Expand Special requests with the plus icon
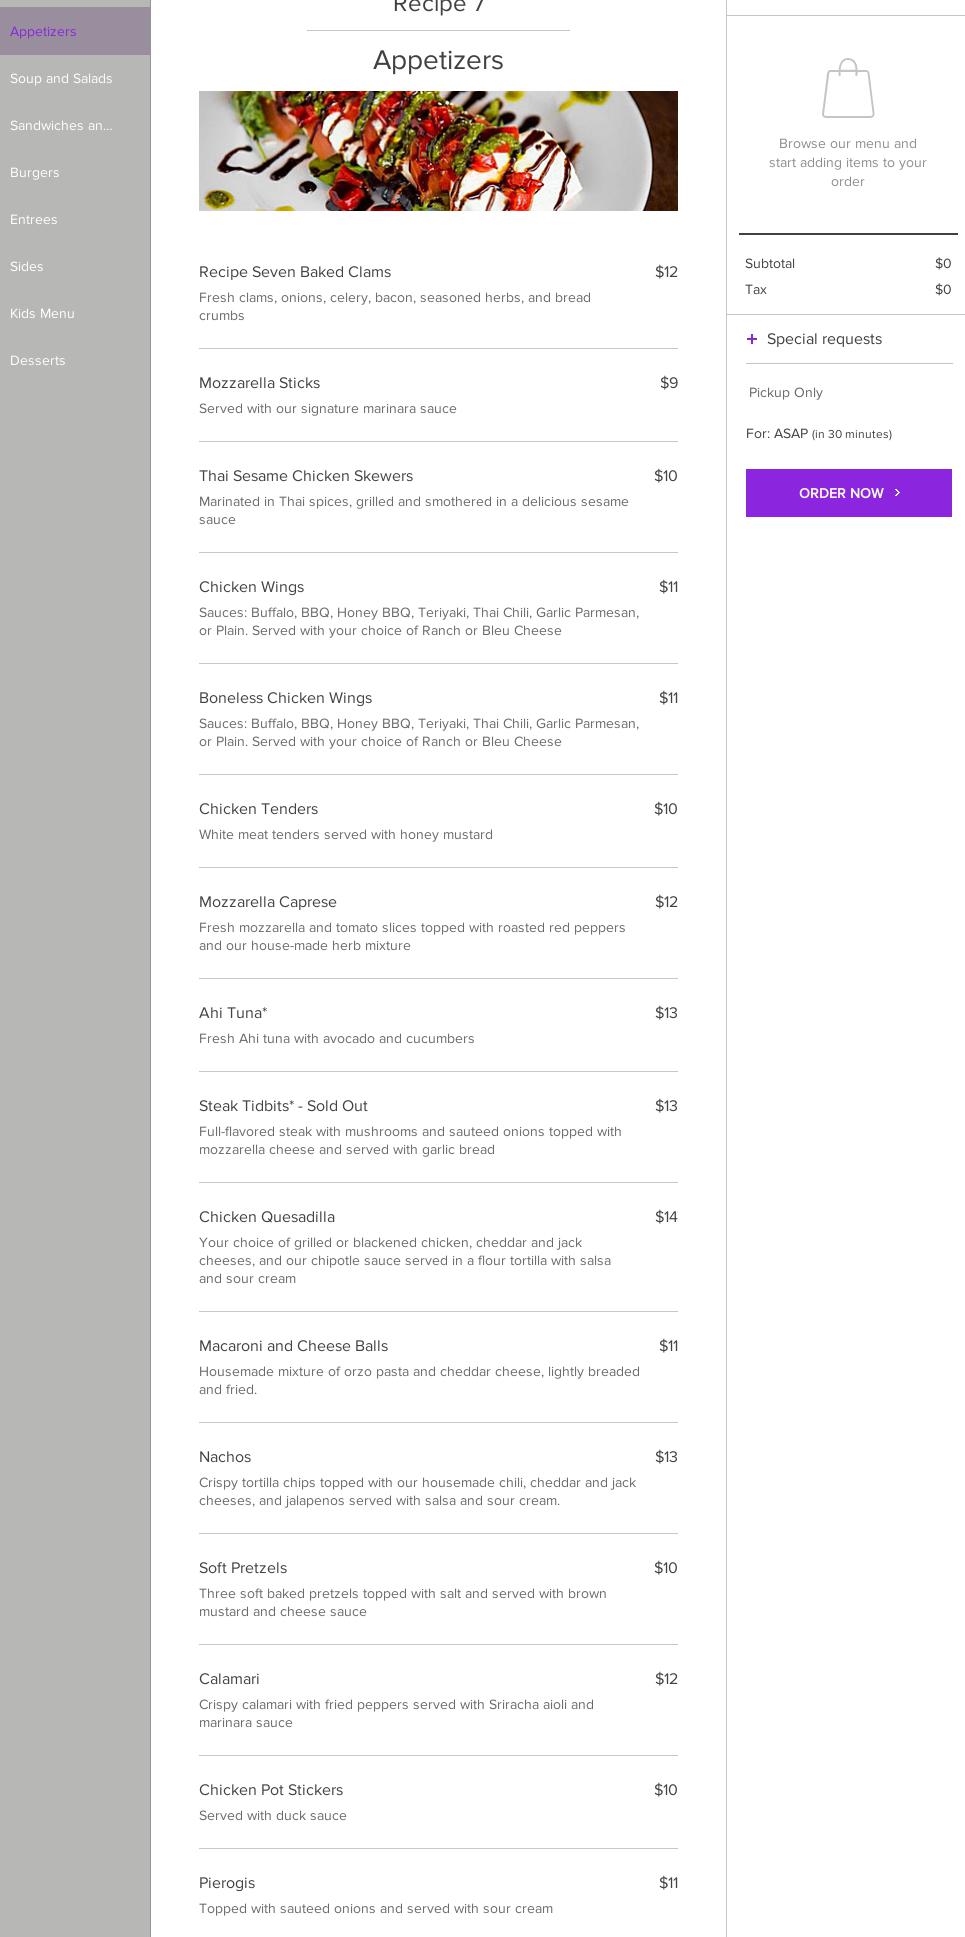This screenshot has width=965, height=1937. pyautogui.click(x=752, y=339)
